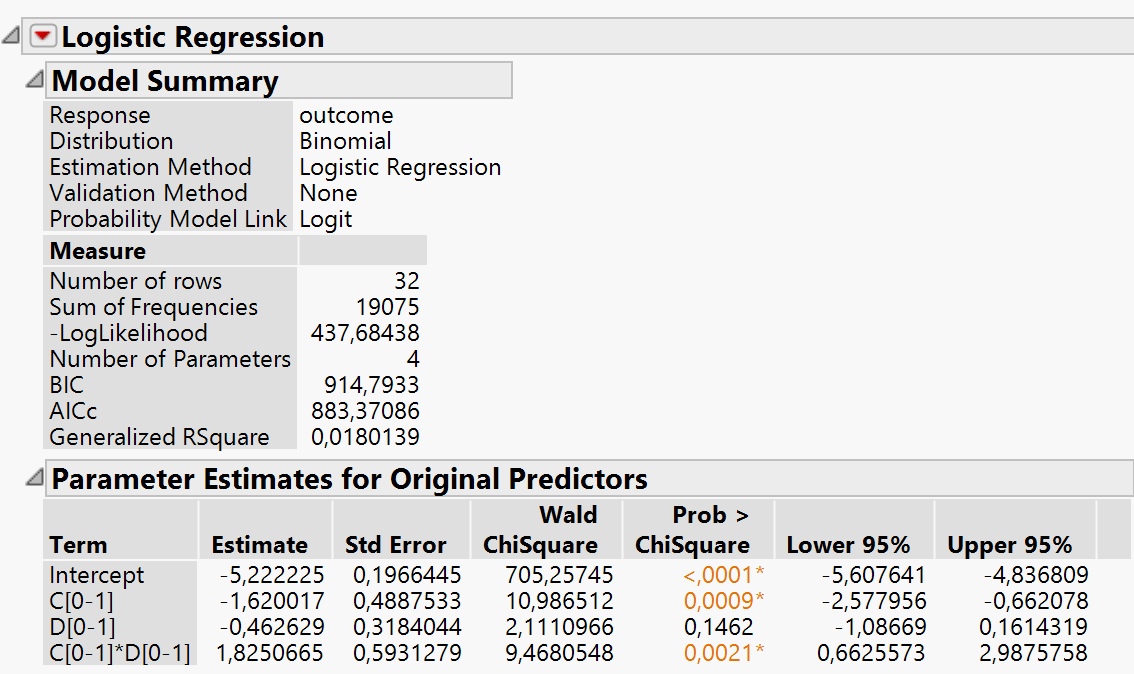The height and width of the screenshot is (674, 1134).
Task: Select the Logit link value
Action: (x=325, y=219)
